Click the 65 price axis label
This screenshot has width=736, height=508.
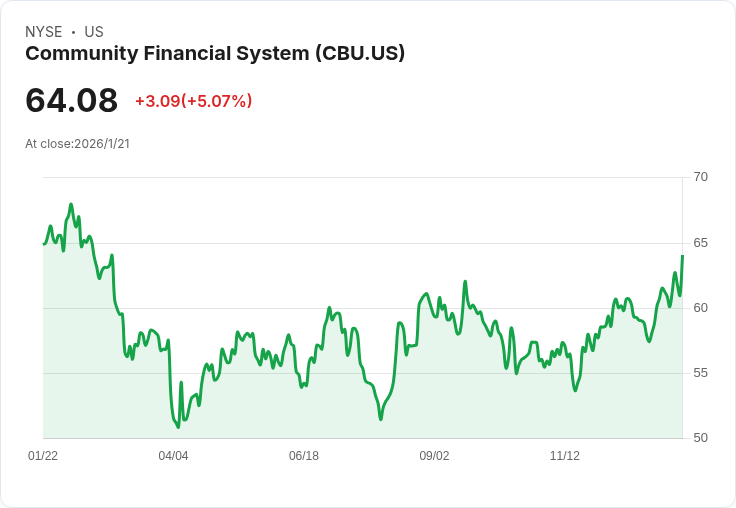[700, 243]
